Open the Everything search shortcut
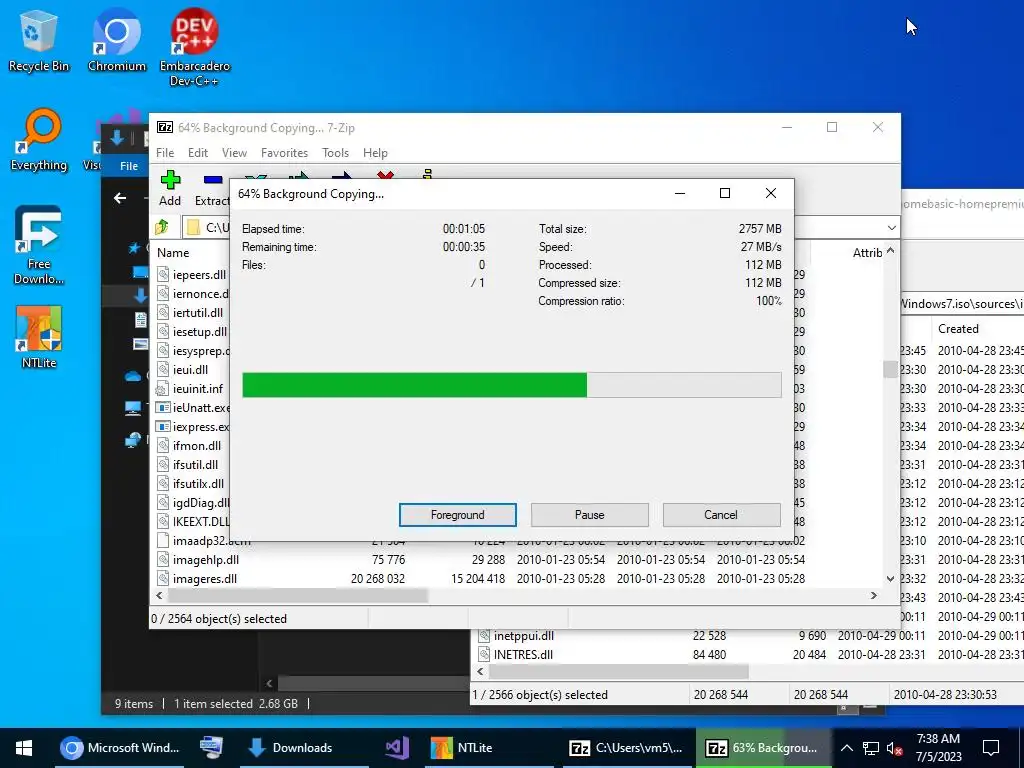Image resolution: width=1024 pixels, height=768 pixels. coord(39,139)
